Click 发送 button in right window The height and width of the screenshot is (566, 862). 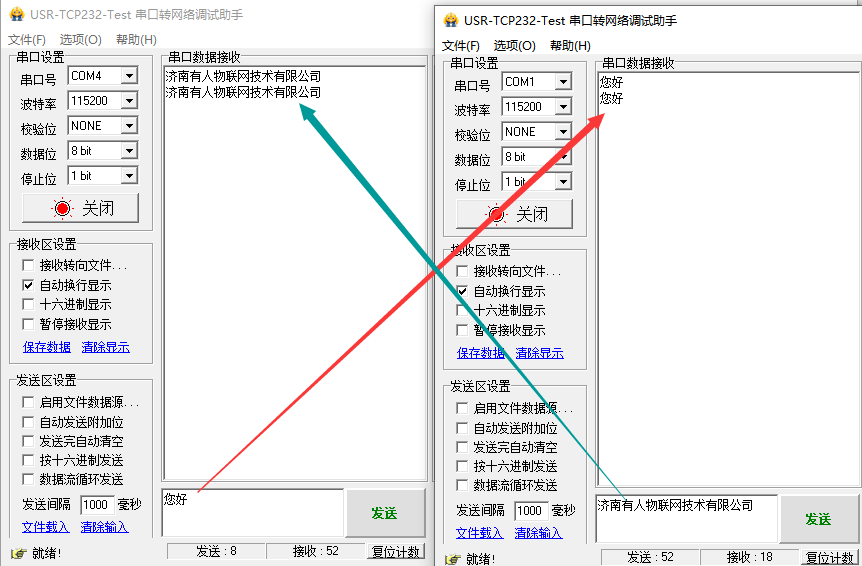click(819, 519)
